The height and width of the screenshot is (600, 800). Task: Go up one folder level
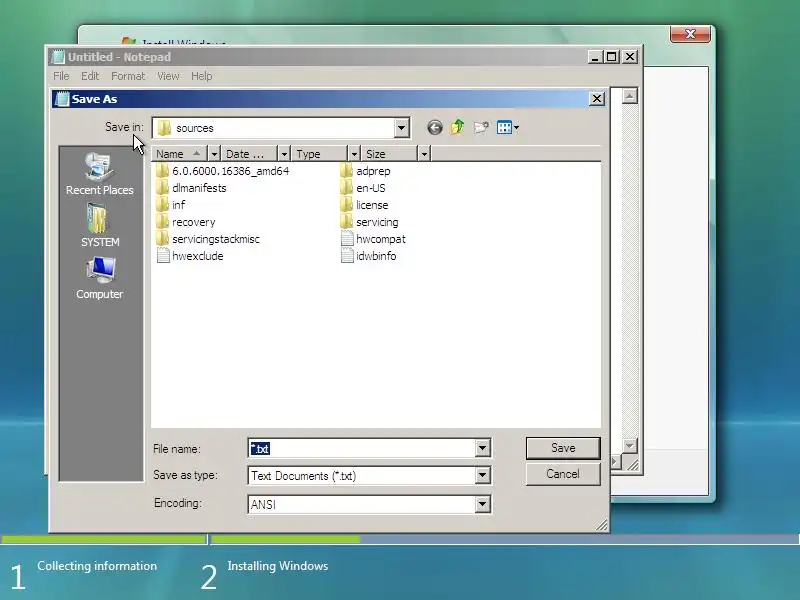(x=458, y=127)
